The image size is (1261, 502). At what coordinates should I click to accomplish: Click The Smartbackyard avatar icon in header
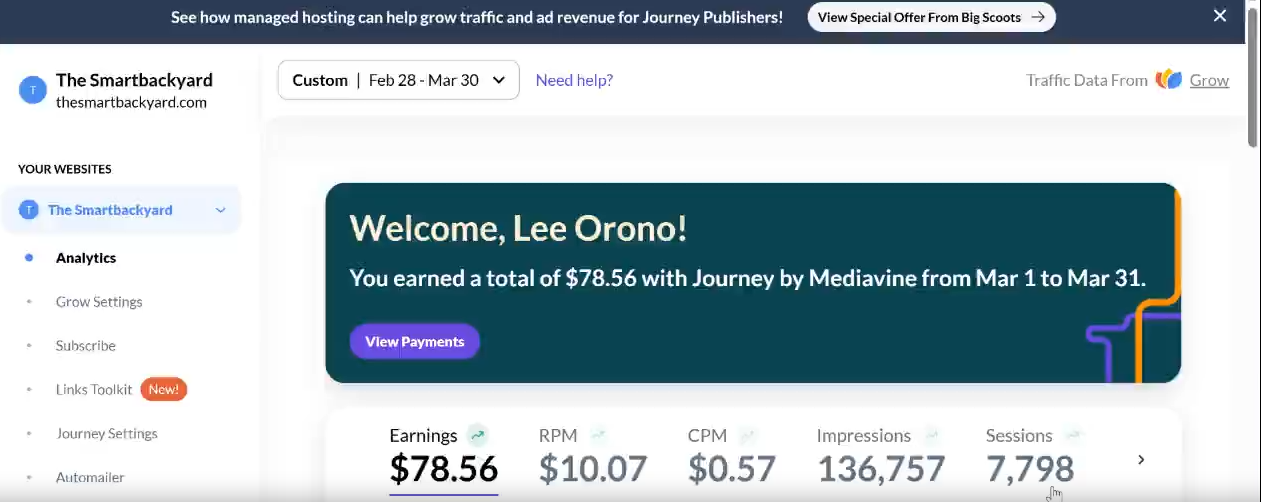click(x=33, y=89)
